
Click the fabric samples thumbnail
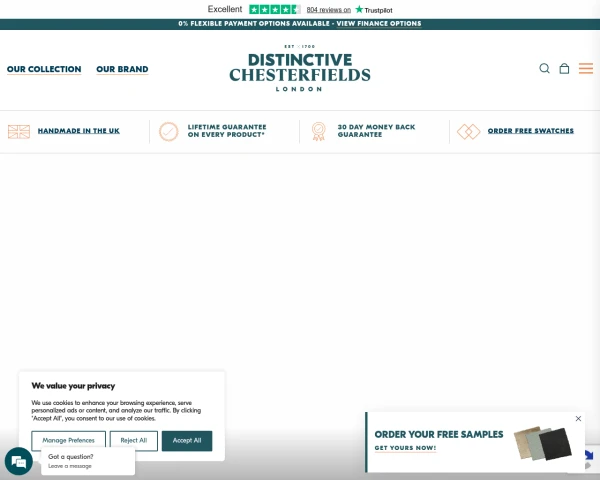tap(543, 443)
